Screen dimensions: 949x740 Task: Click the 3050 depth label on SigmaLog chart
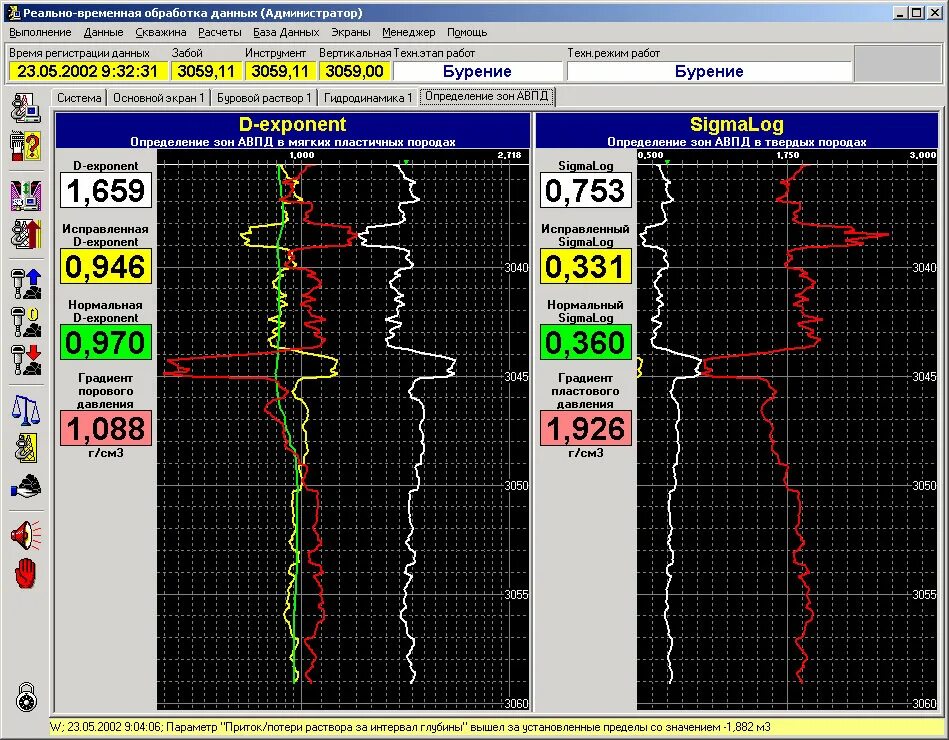(924, 485)
